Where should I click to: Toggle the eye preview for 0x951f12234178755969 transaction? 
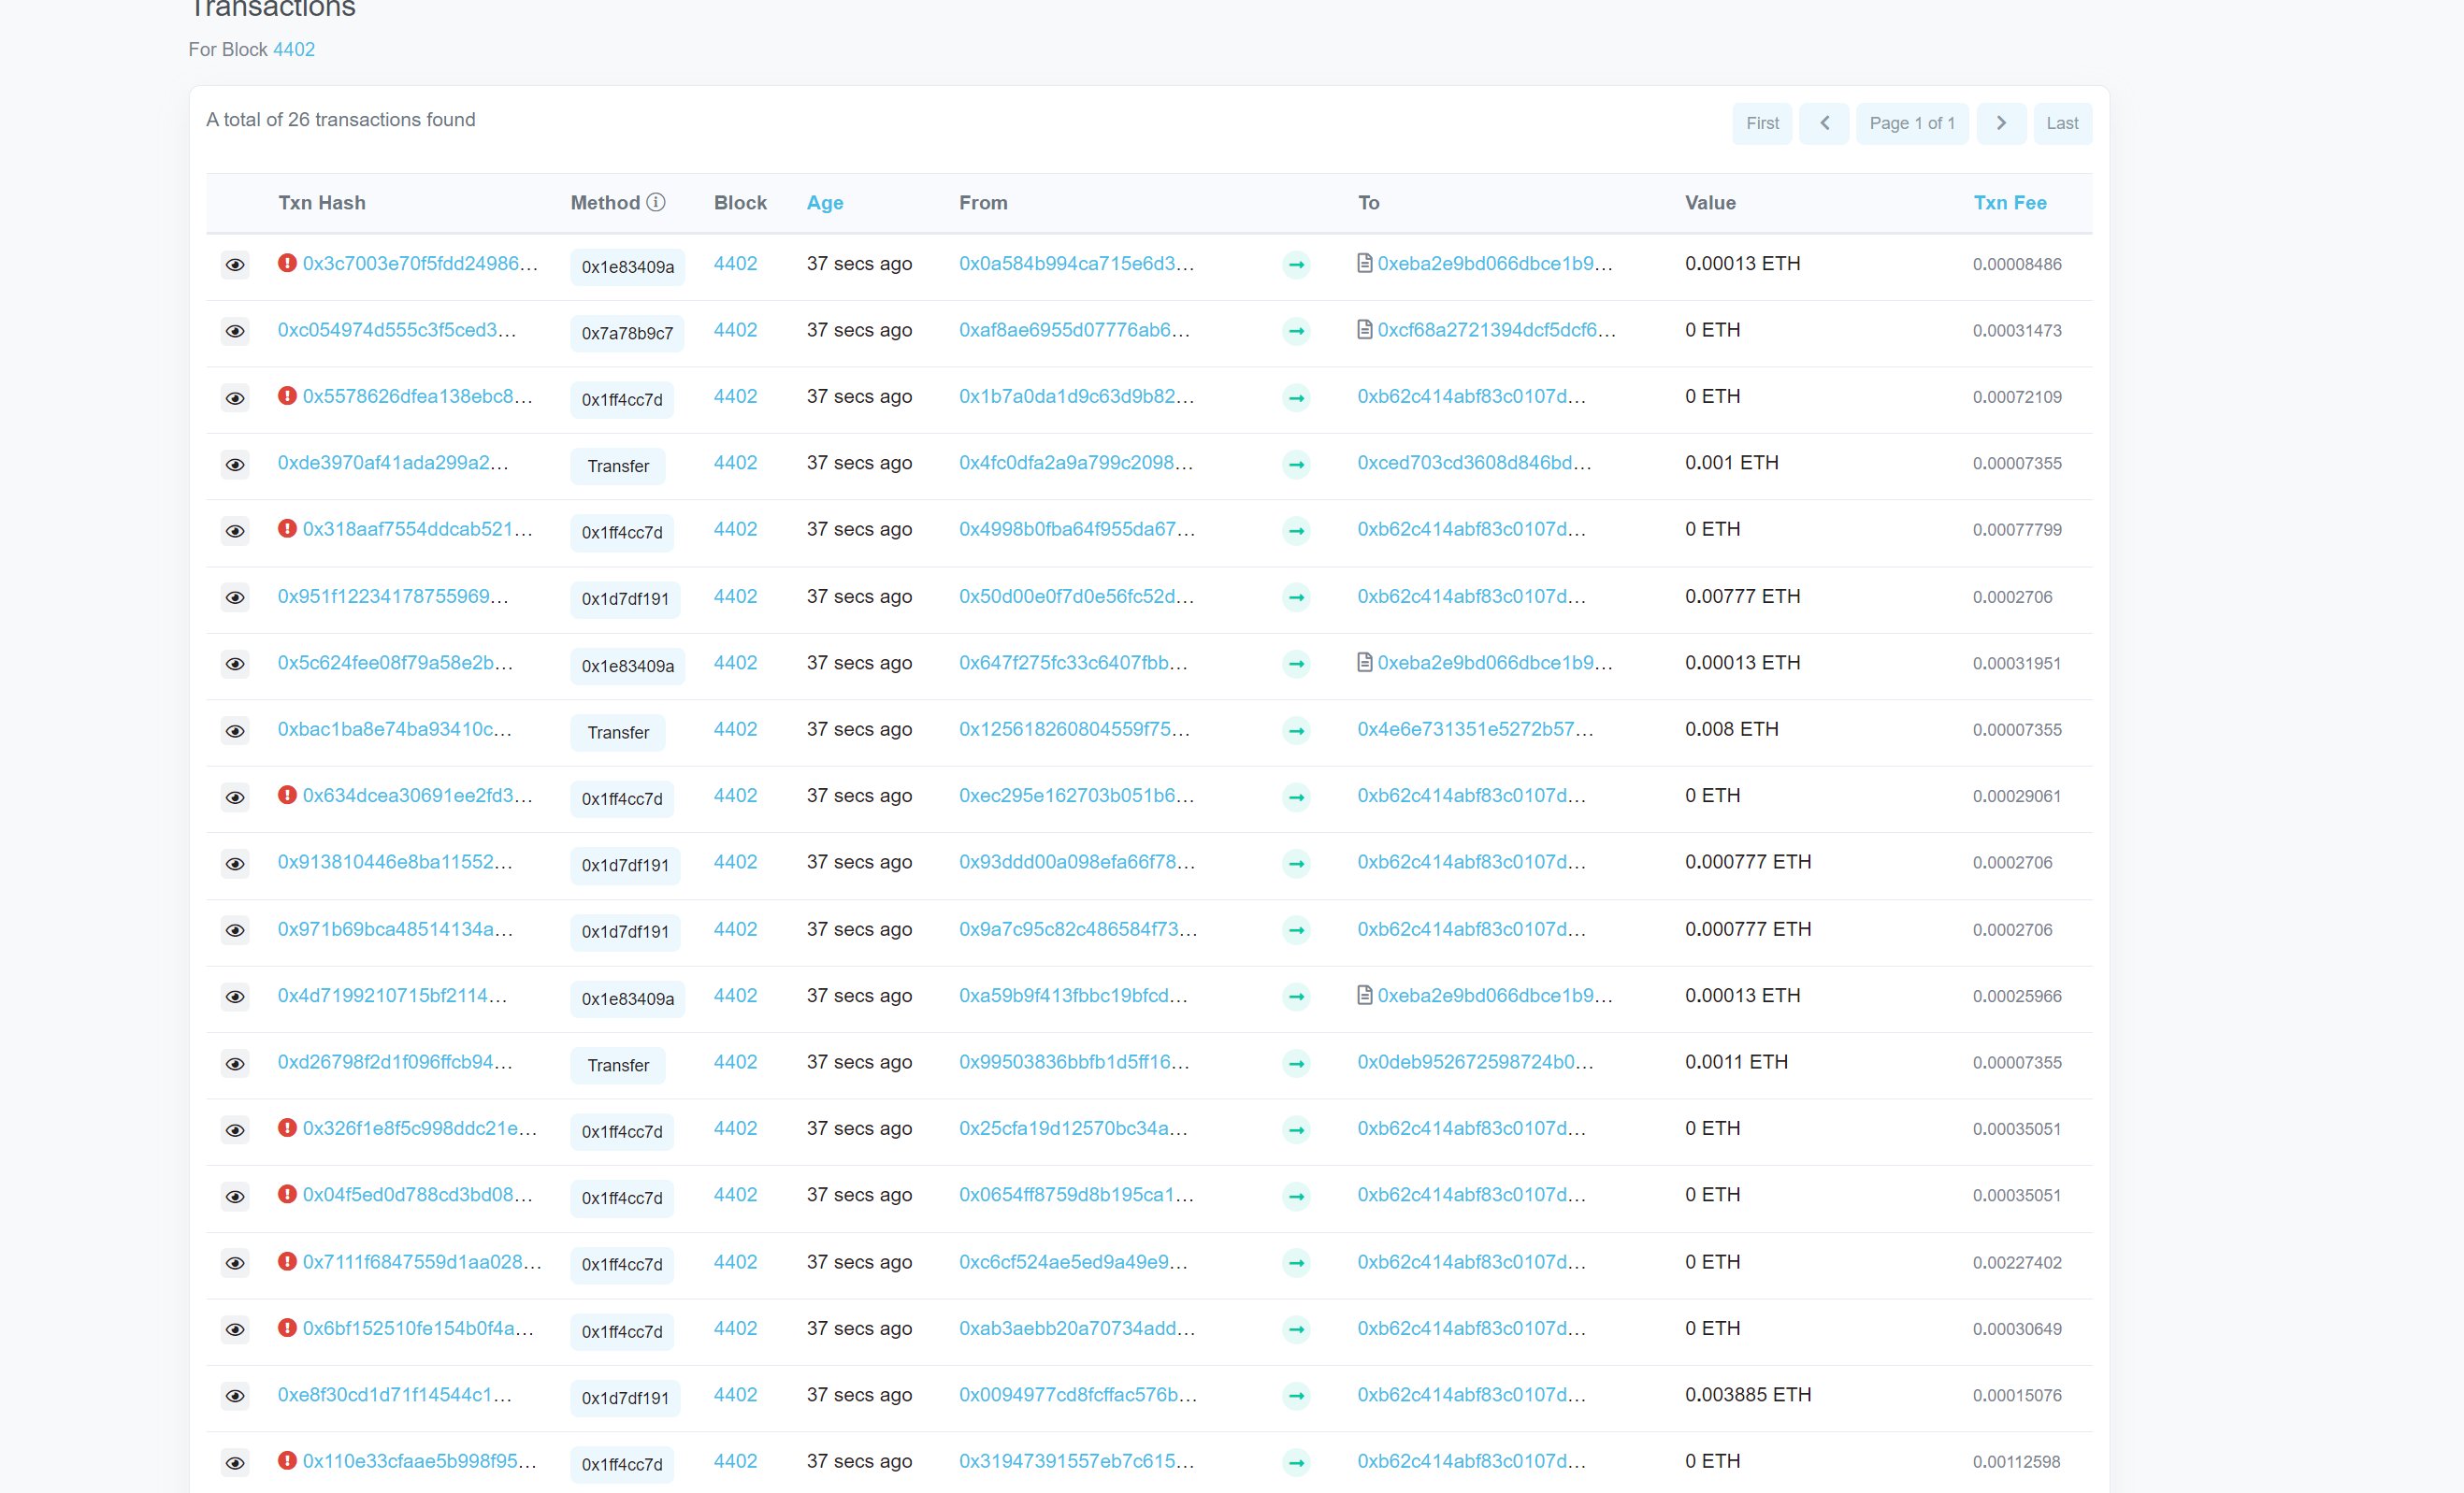point(235,598)
